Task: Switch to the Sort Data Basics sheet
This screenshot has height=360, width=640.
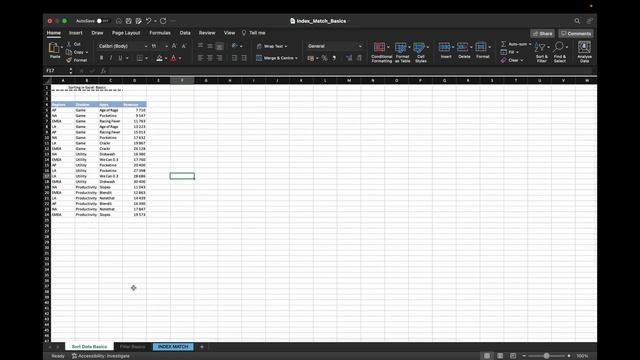Action: click(x=89, y=347)
